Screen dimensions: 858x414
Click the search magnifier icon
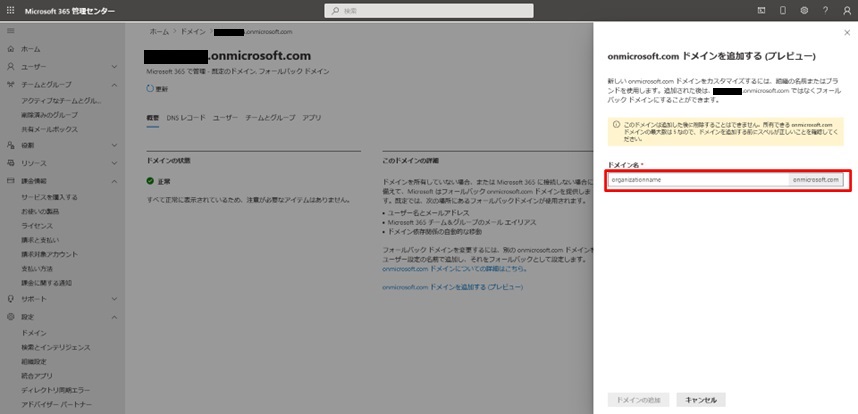click(x=335, y=10)
